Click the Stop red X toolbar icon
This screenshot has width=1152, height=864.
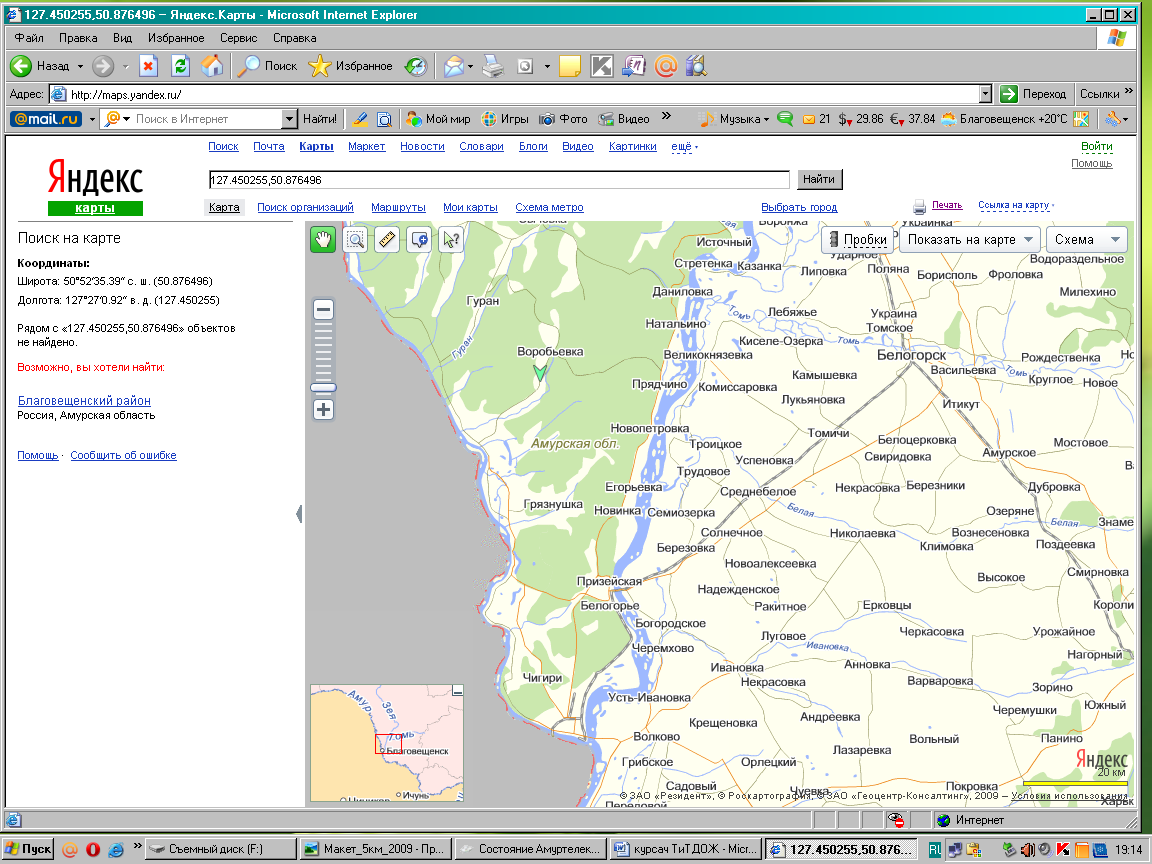click(148, 66)
